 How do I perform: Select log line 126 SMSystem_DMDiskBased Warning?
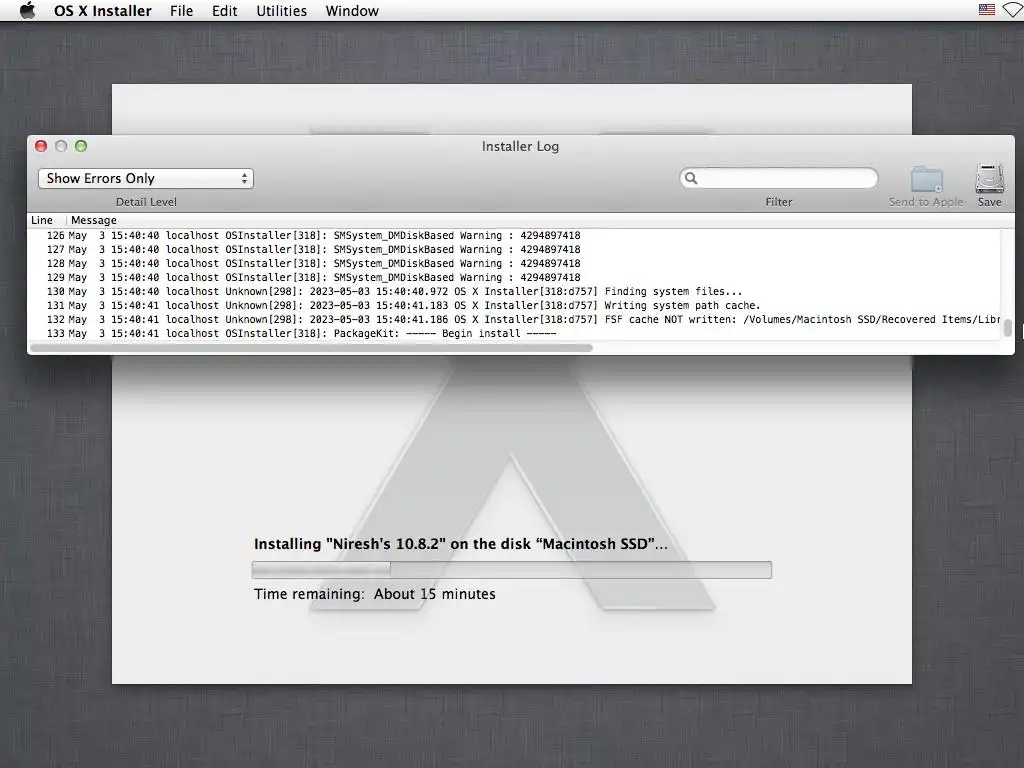514,235
